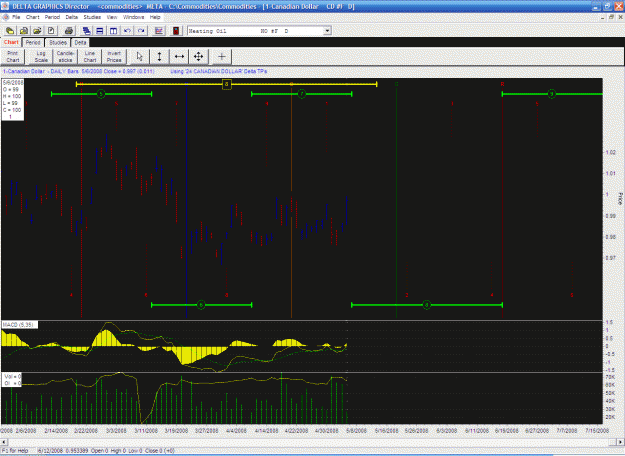The image size is (625, 456).
Task: Click the scrollbar right arrow at bottom
Action: pyautogui.click(x=621, y=442)
